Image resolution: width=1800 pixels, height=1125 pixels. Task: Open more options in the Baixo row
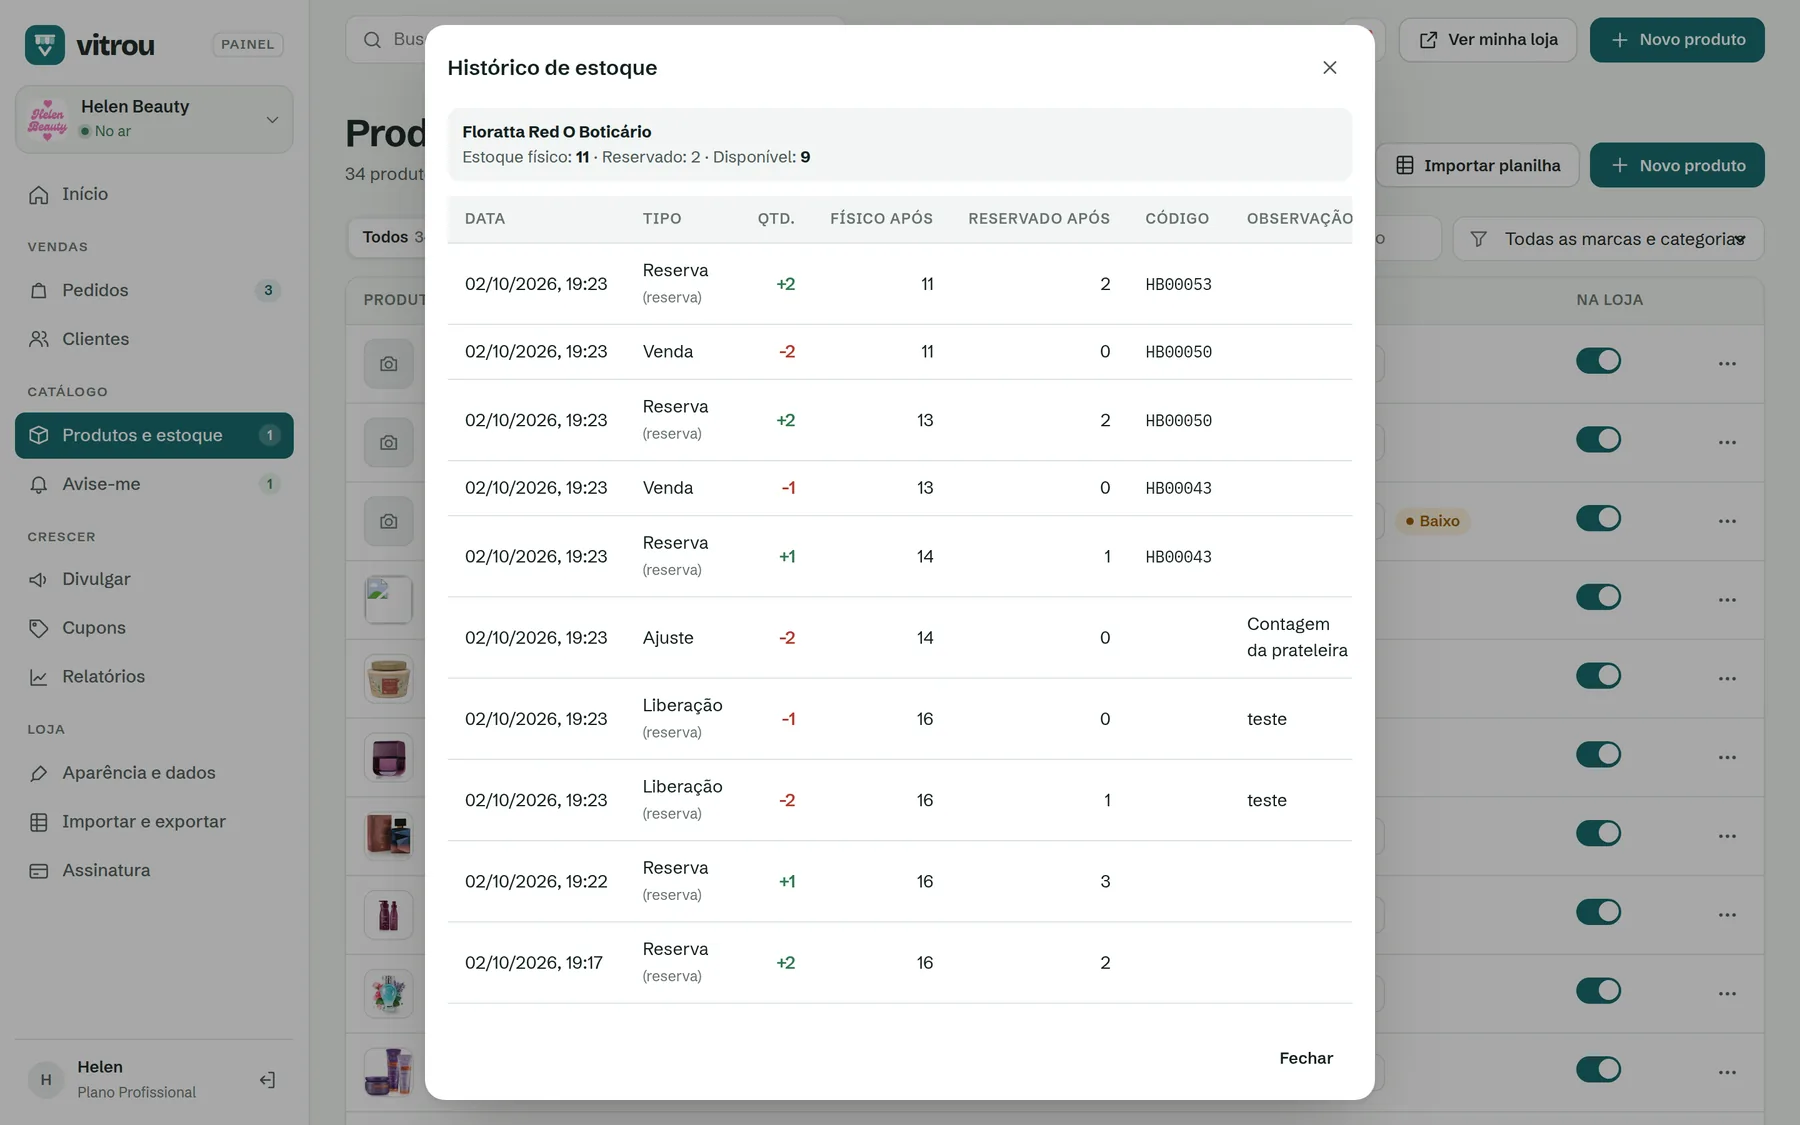1727,521
